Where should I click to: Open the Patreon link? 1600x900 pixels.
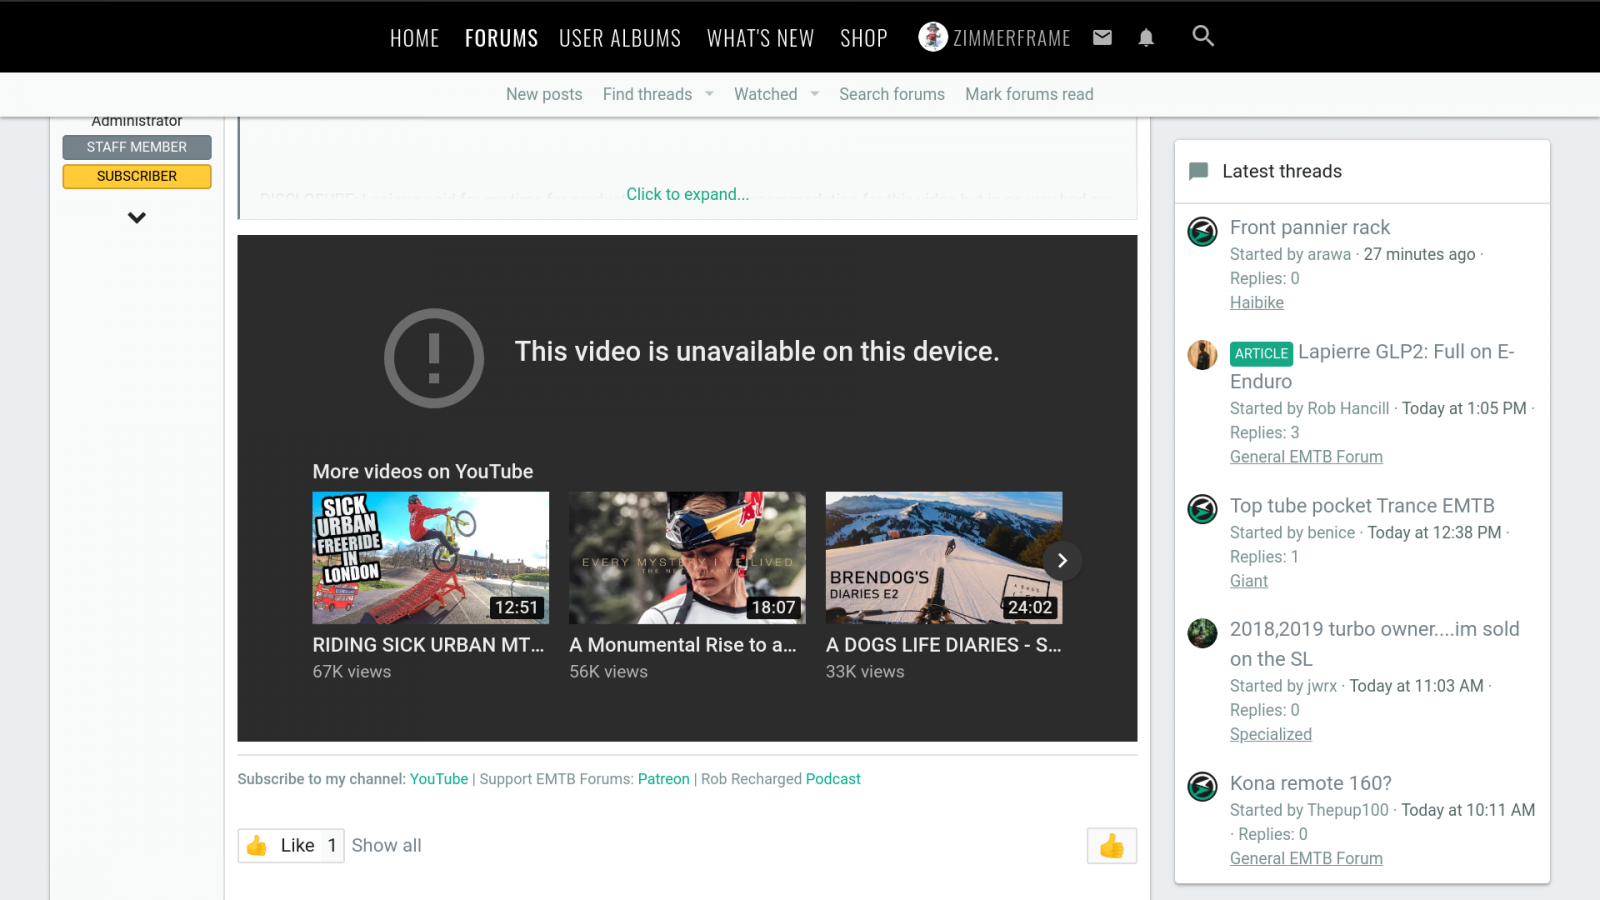point(664,779)
